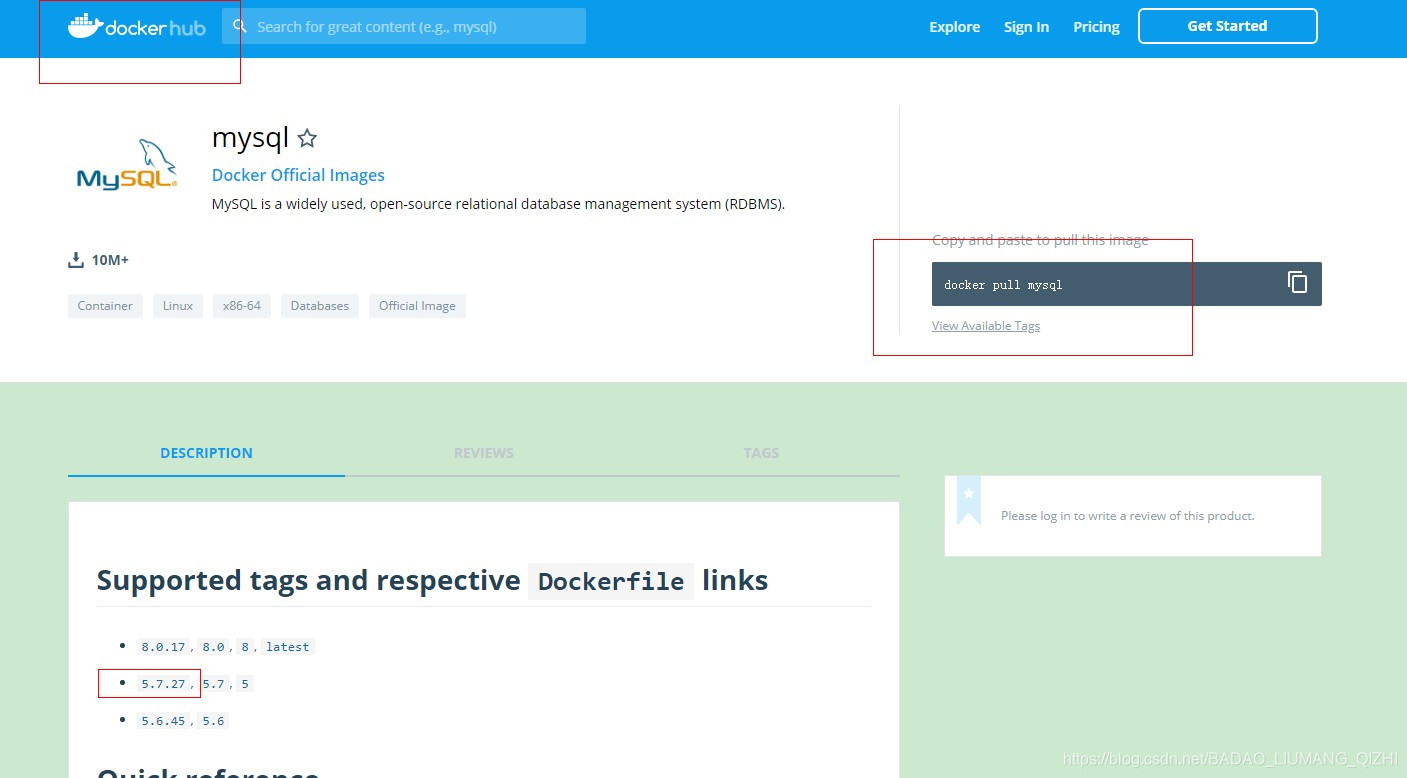Open Docker Hub home via logo
Image resolution: width=1407 pixels, height=778 pixels.
tap(137, 27)
